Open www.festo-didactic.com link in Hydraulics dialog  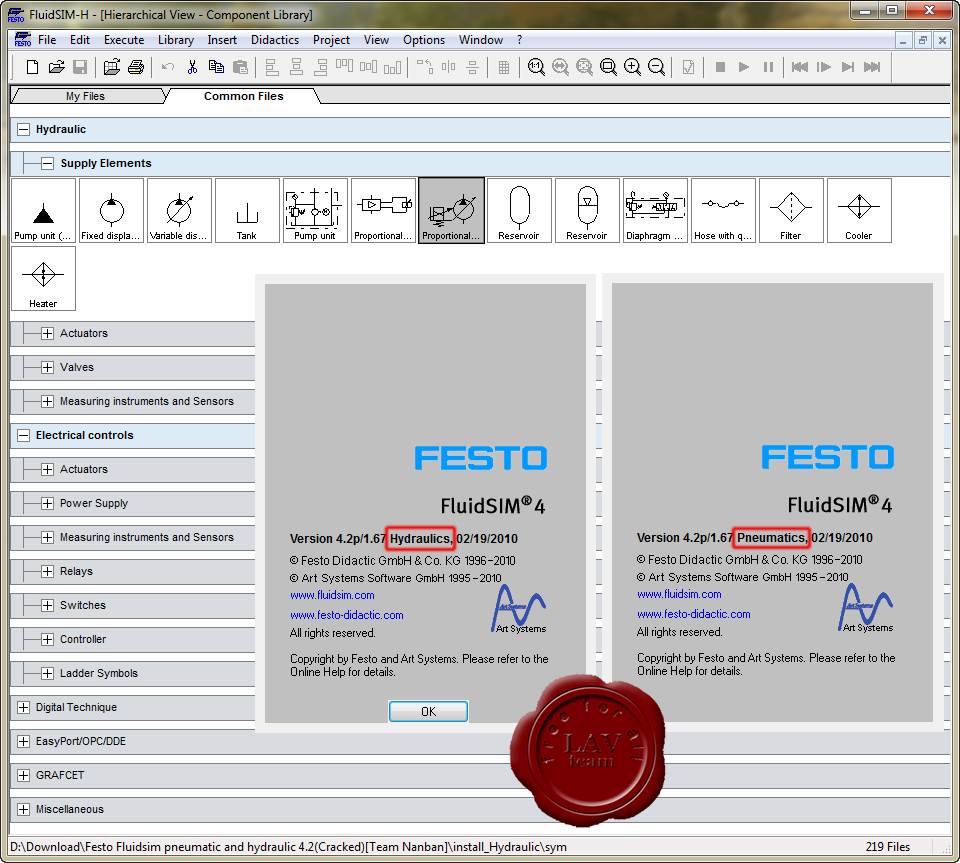[x=347, y=615]
